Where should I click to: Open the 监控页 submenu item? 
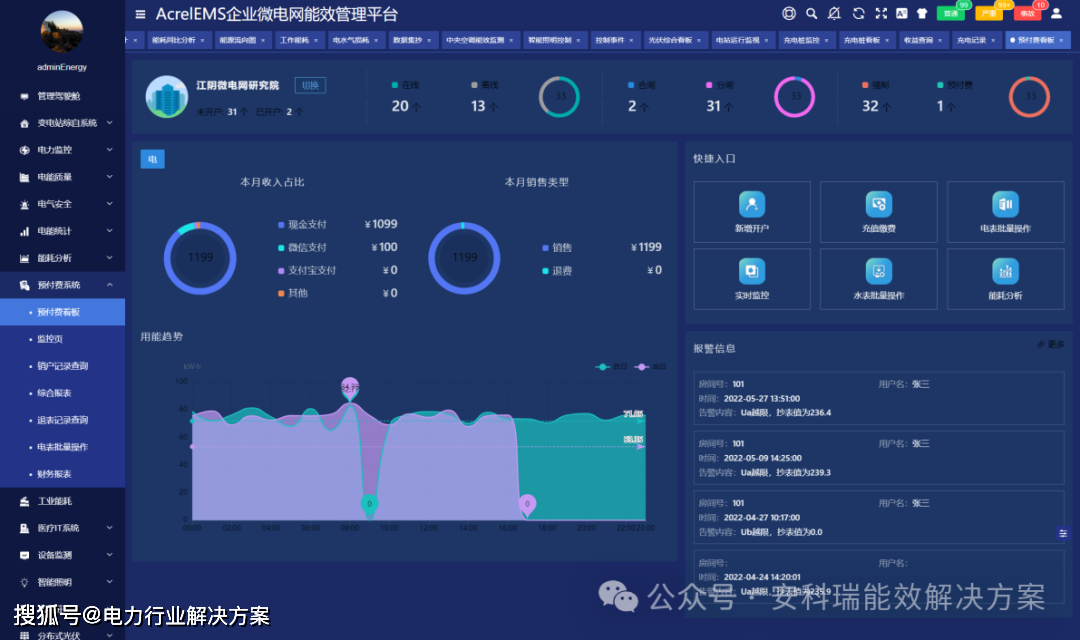point(62,339)
